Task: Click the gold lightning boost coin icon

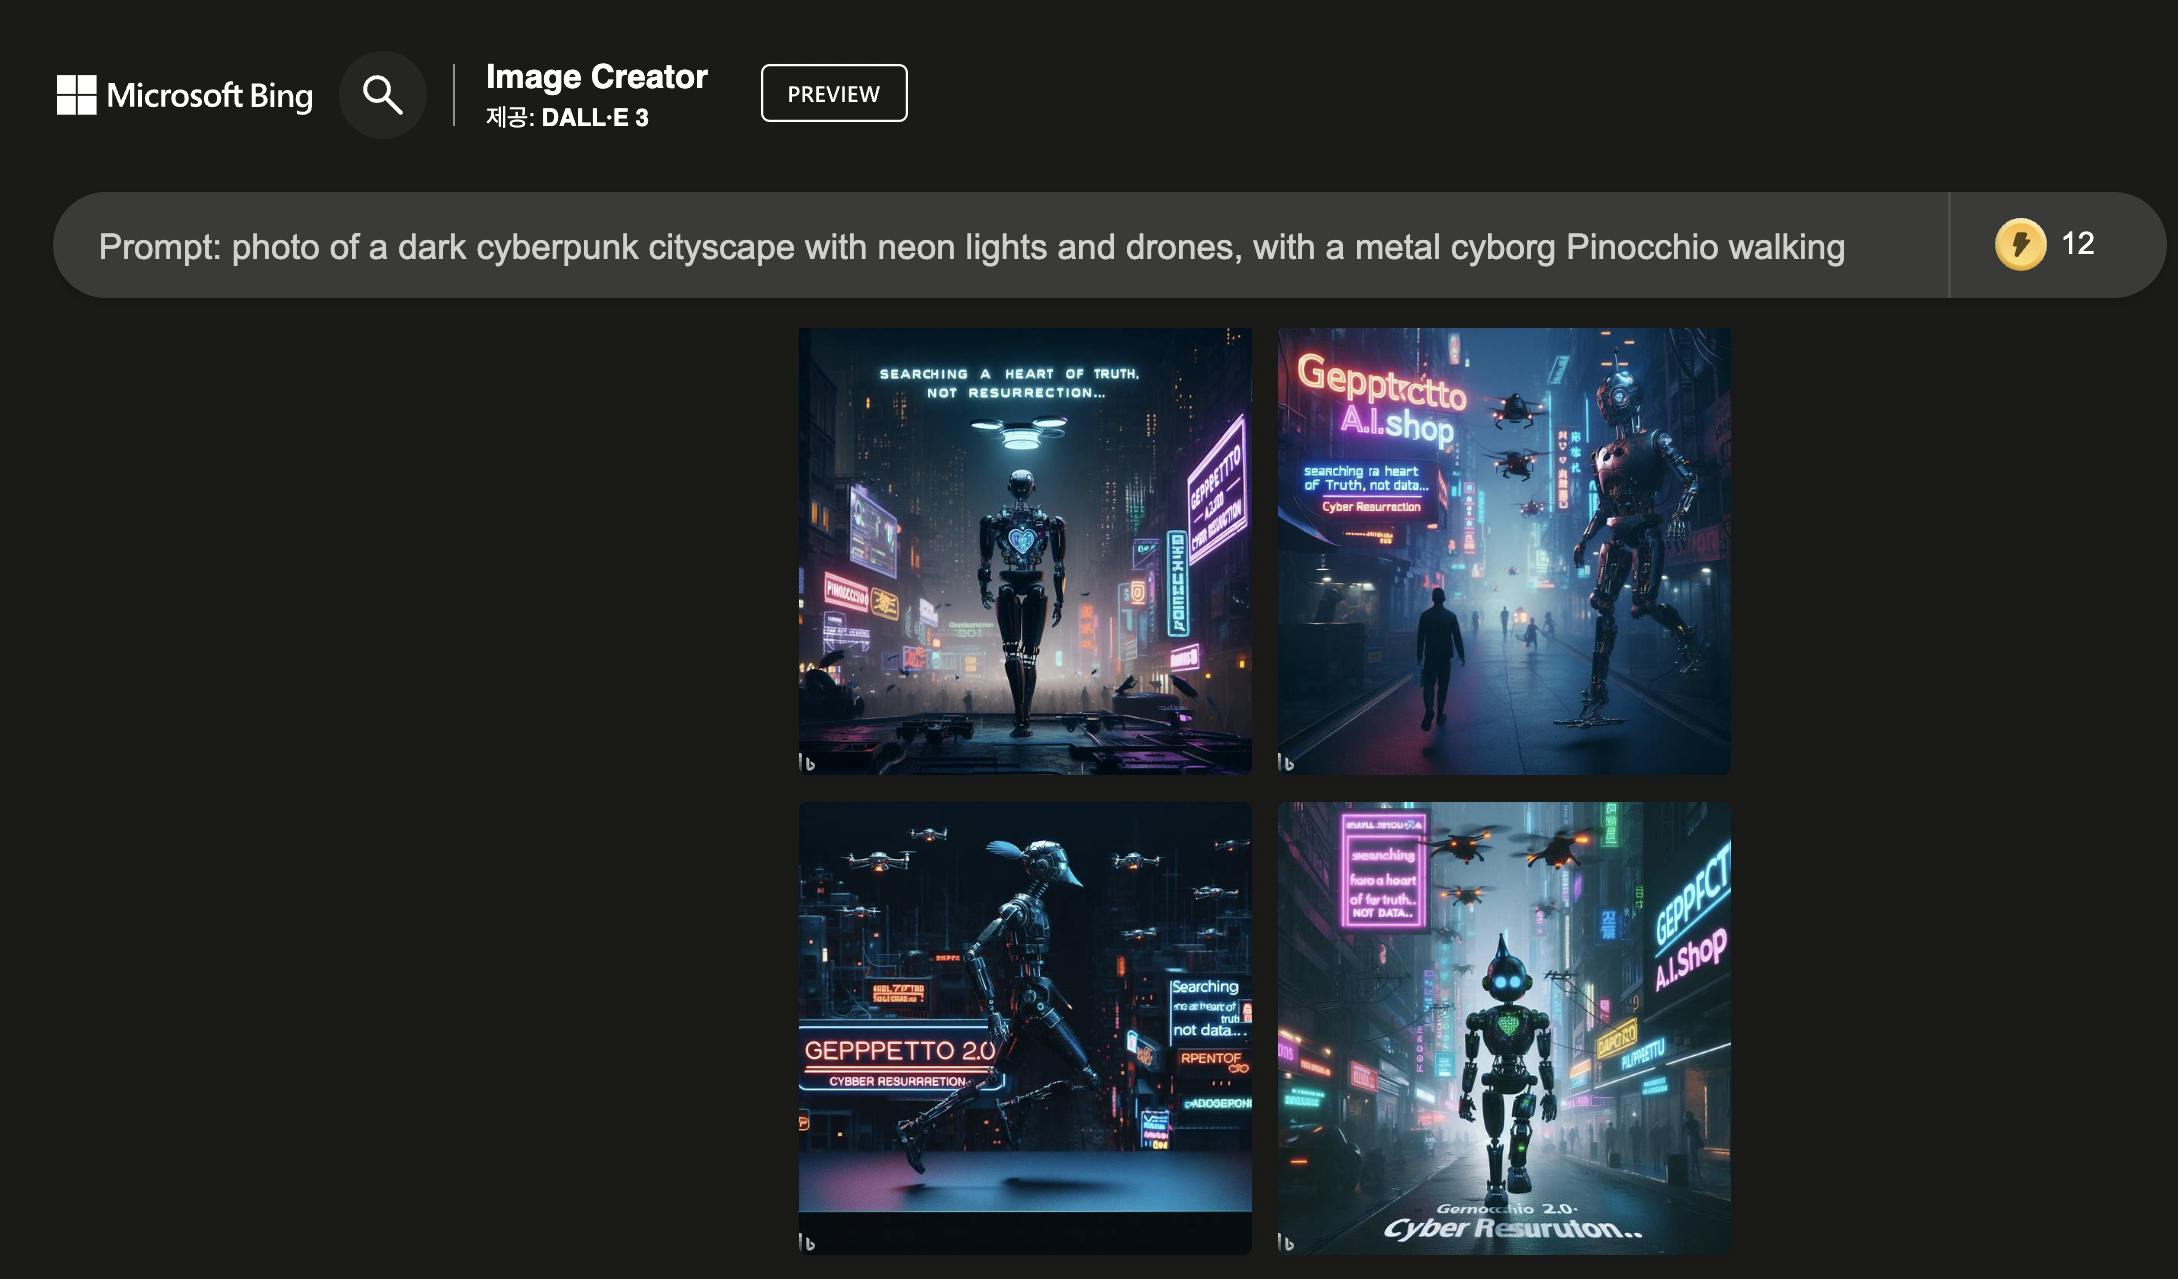Action: click(x=2020, y=244)
